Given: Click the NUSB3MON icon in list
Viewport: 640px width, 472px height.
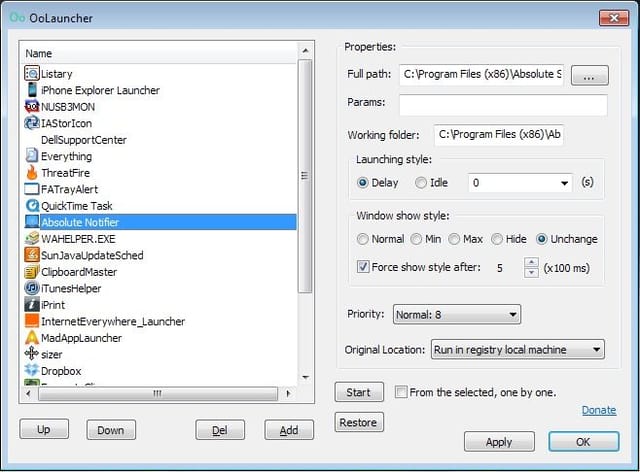Looking at the screenshot, I should pyautogui.click(x=32, y=107).
